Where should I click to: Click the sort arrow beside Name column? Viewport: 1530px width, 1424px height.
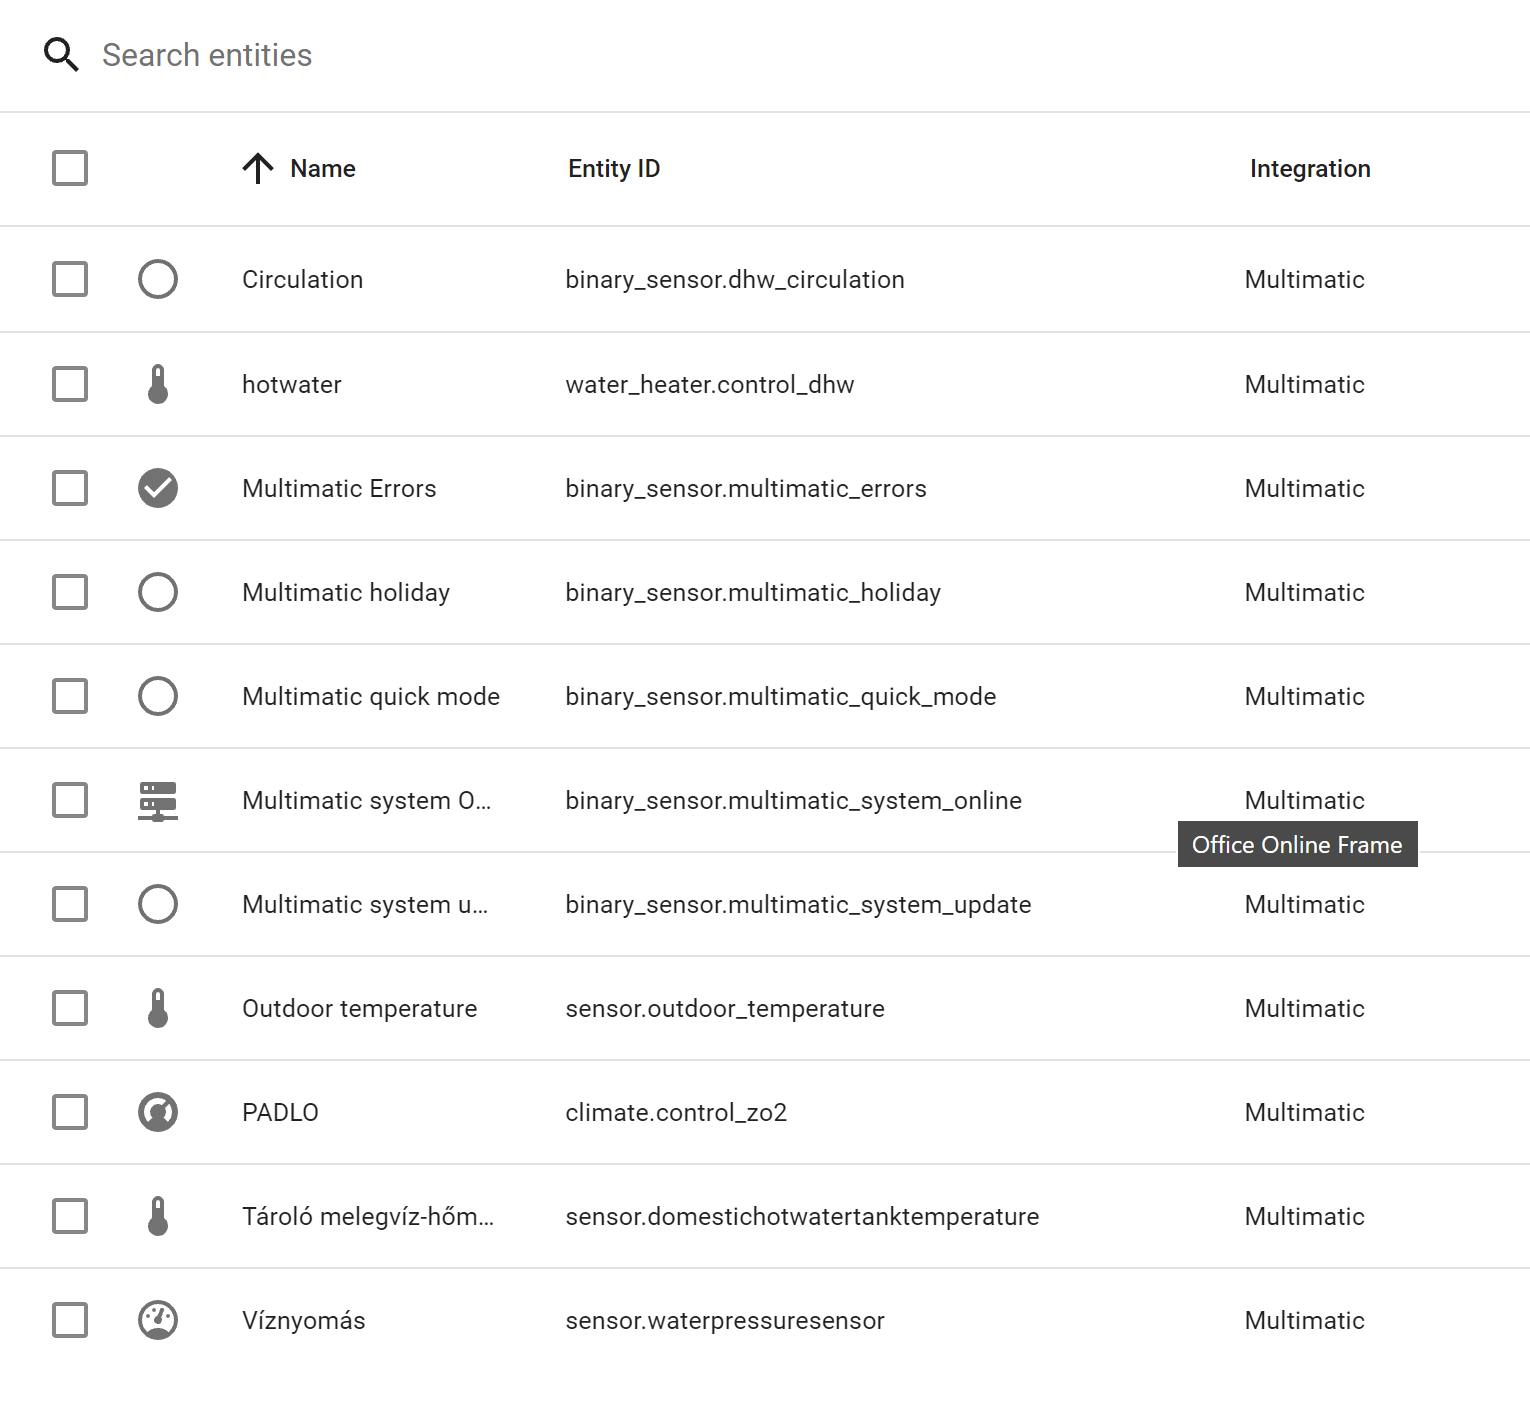coord(258,168)
